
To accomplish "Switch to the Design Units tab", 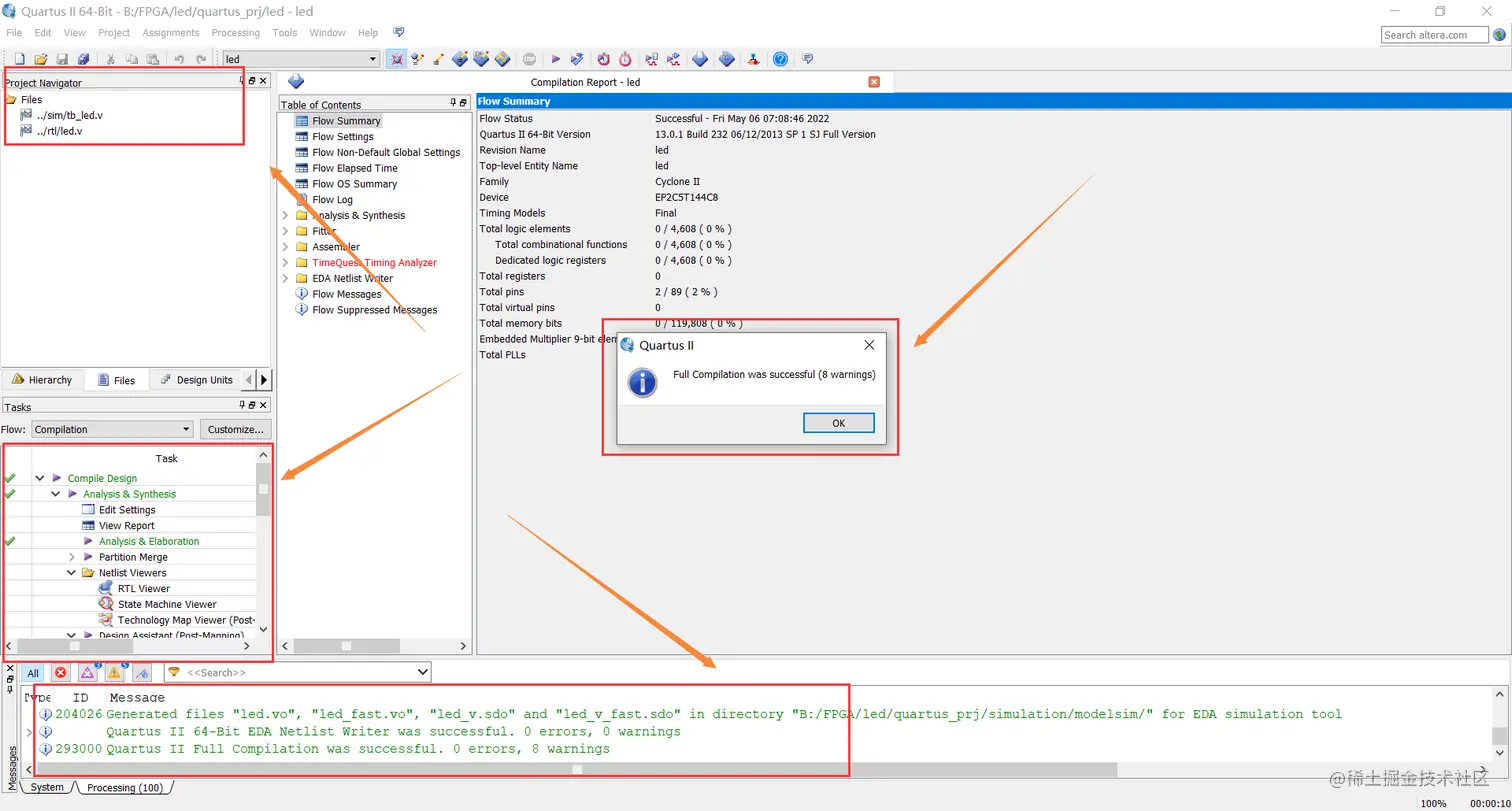I will point(197,380).
